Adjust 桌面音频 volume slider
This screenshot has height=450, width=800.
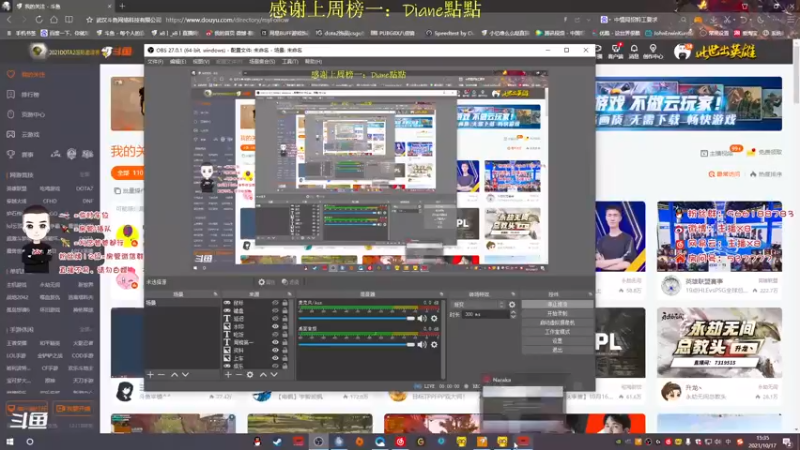point(357,344)
